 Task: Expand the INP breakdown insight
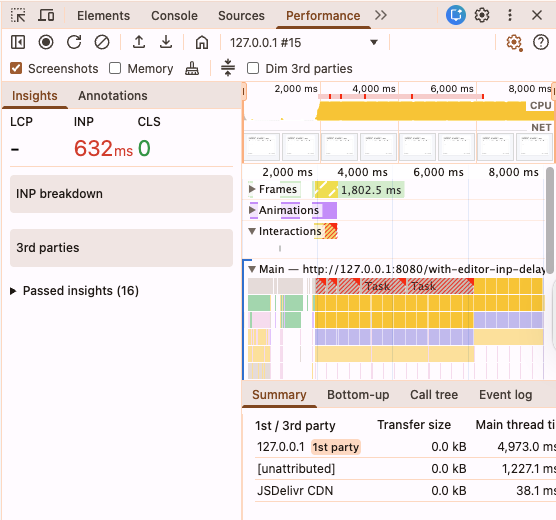[x=121, y=194]
